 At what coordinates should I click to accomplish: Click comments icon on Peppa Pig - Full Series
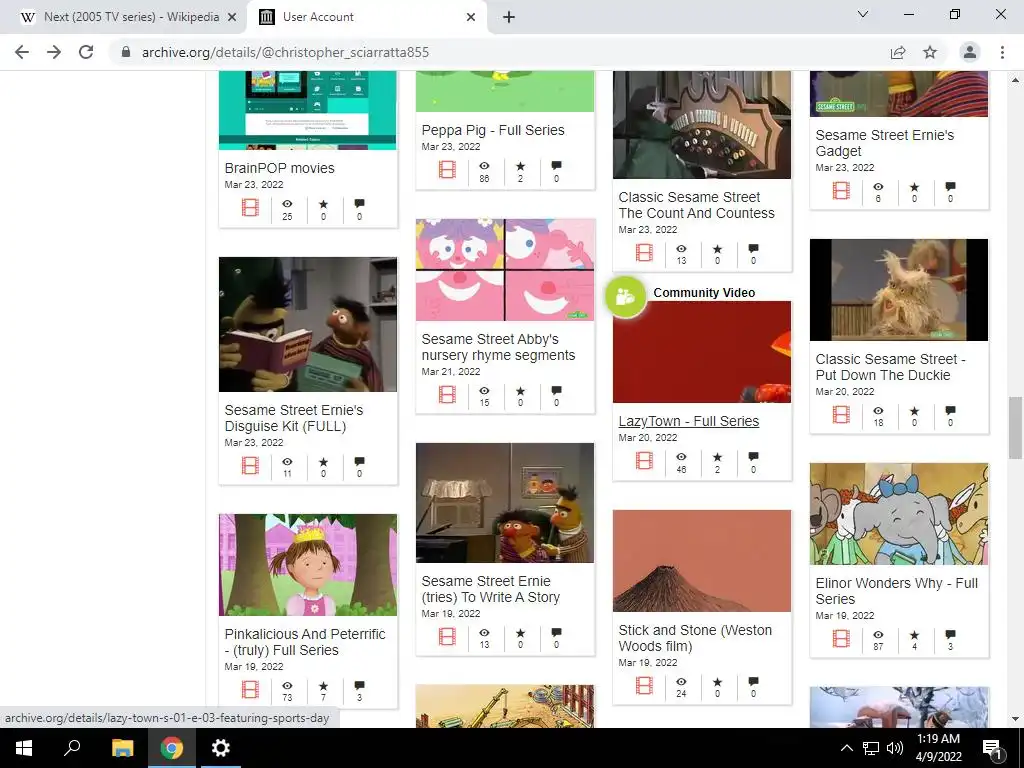(556, 166)
